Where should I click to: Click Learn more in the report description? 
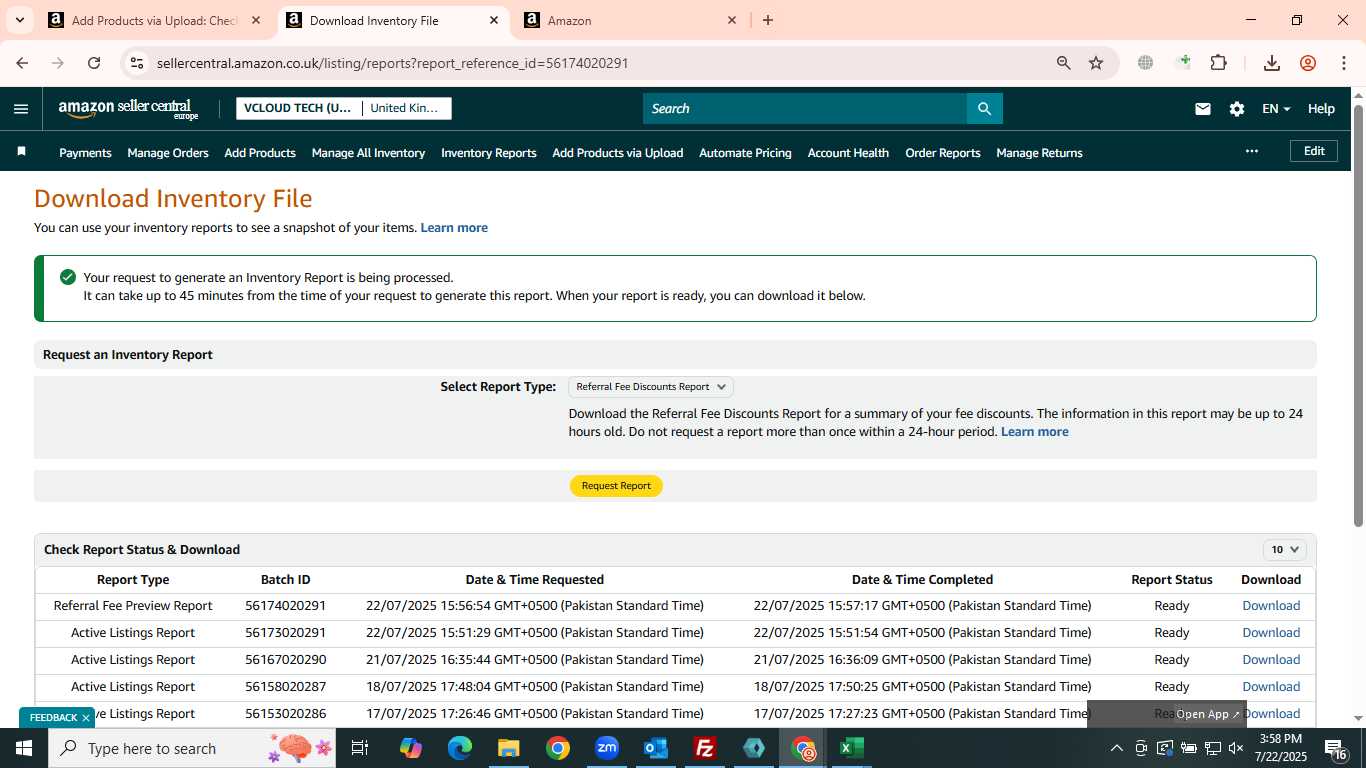point(1034,432)
